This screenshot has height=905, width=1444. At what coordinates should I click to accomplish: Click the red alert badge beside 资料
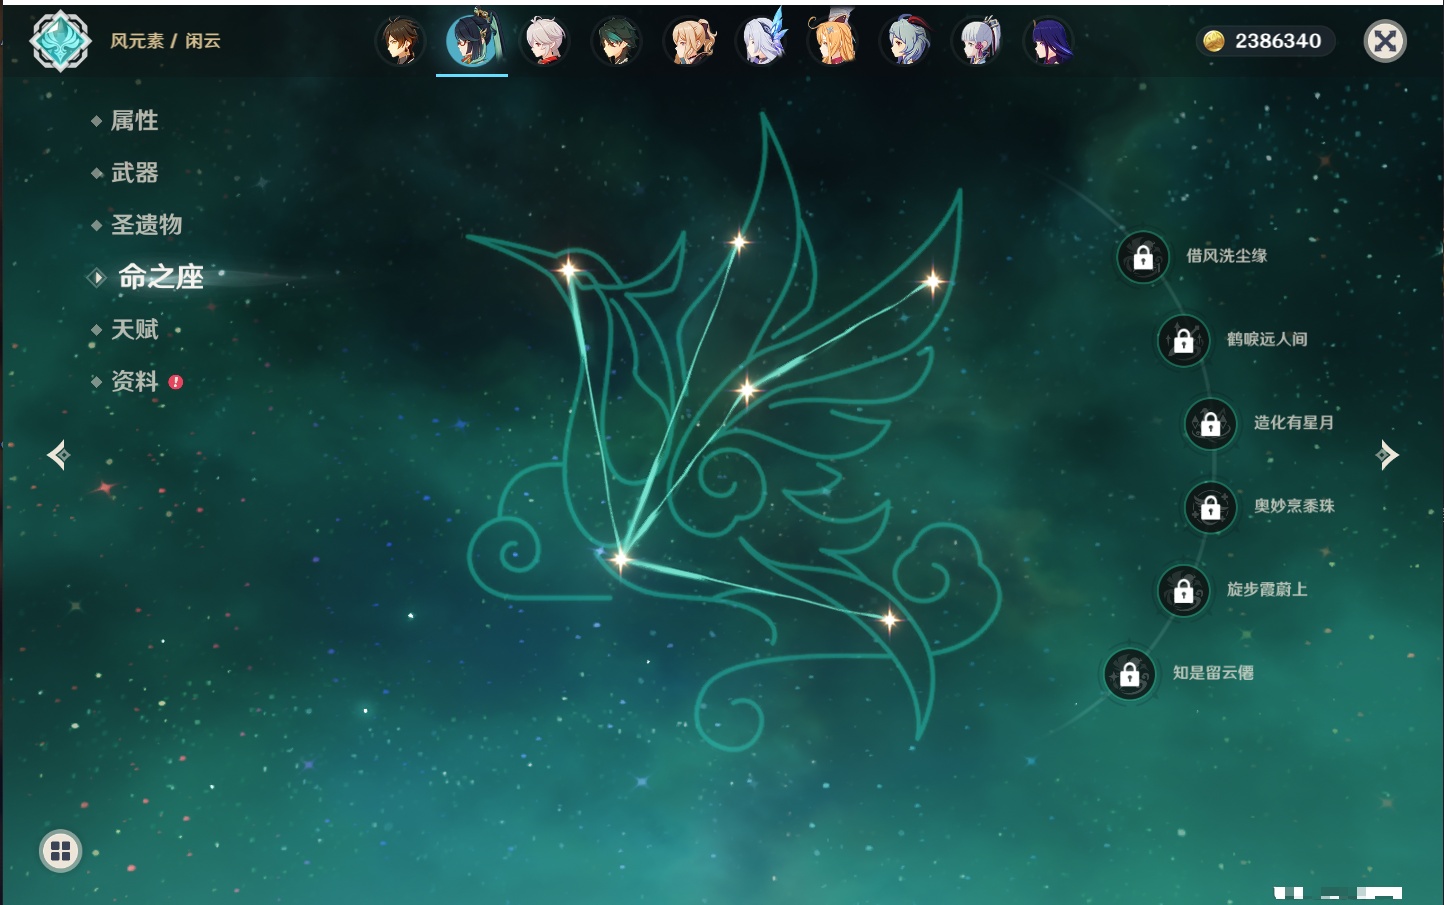click(176, 382)
